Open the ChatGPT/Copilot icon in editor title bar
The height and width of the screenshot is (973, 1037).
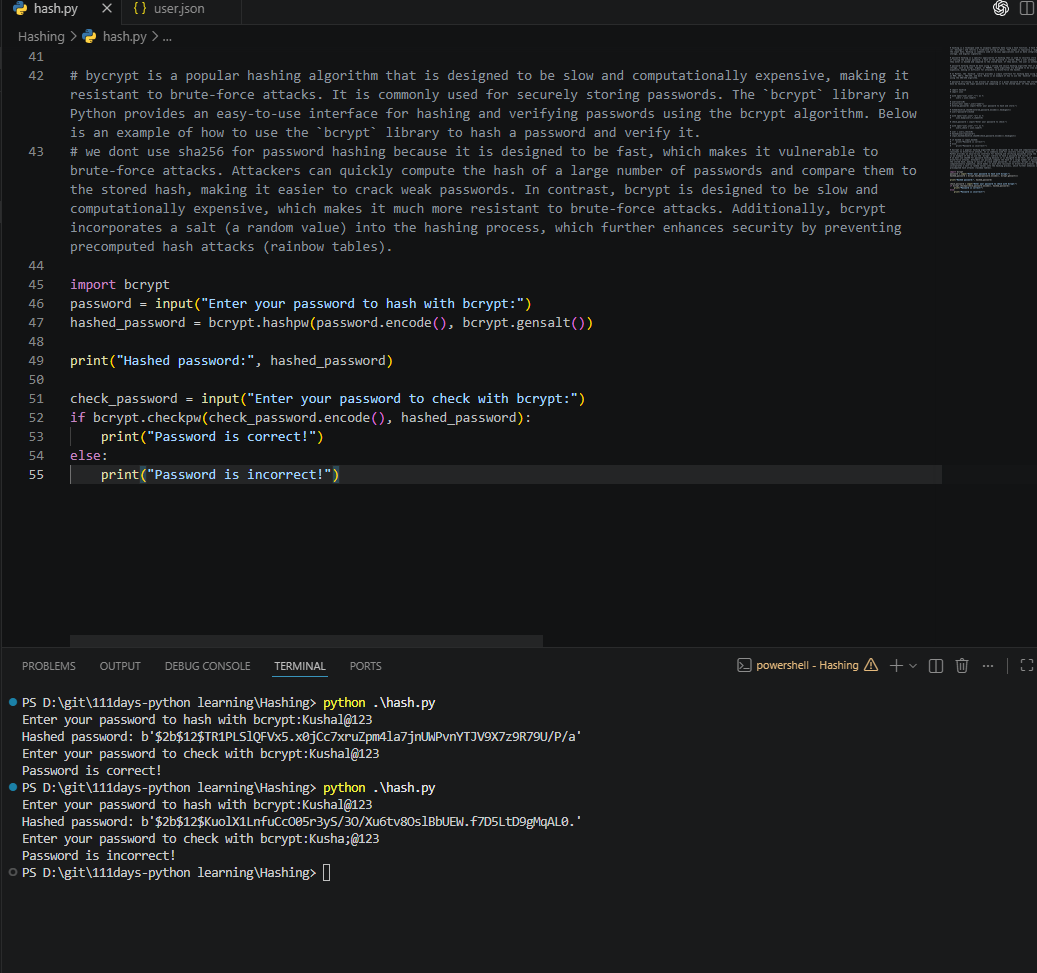[1001, 9]
